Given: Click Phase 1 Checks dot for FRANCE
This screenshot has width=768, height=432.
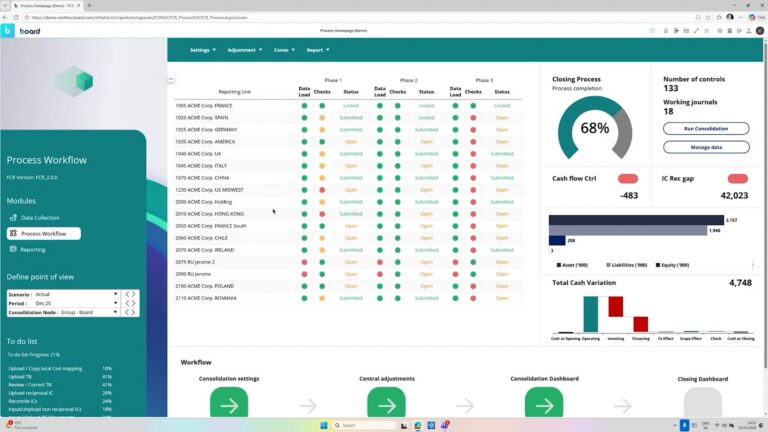Looking at the screenshot, I should click(x=322, y=106).
